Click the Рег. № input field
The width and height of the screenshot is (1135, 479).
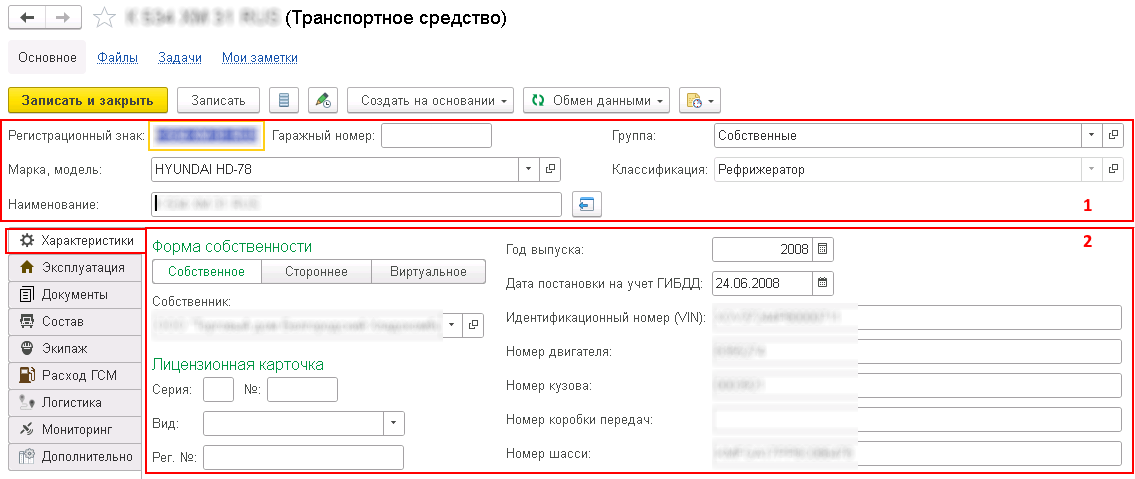click(303, 457)
